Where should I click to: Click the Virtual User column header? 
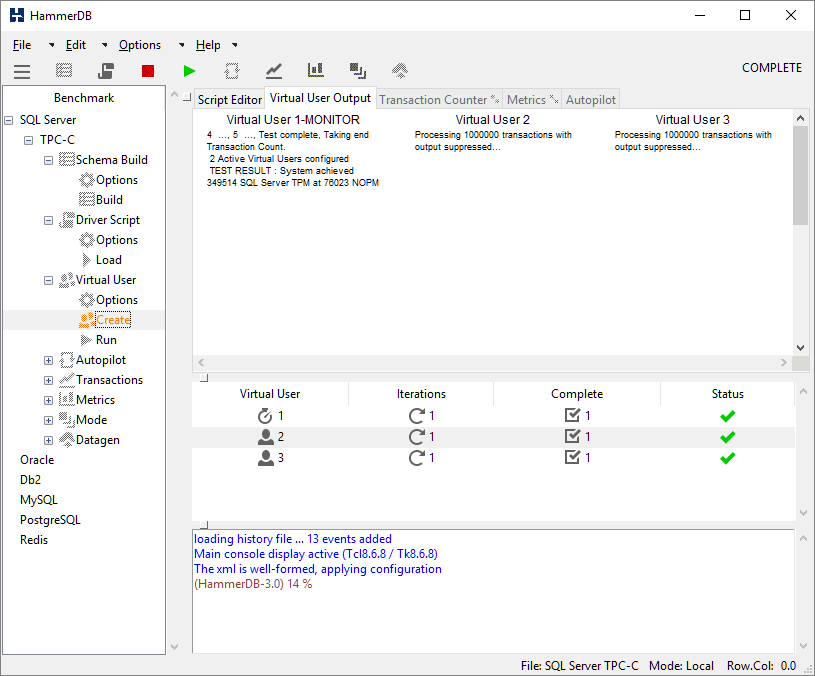pos(270,394)
